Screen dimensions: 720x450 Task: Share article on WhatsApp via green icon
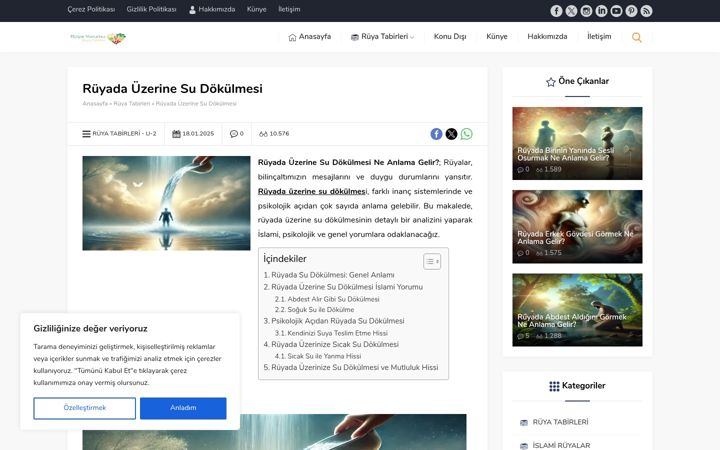[467, 134]
